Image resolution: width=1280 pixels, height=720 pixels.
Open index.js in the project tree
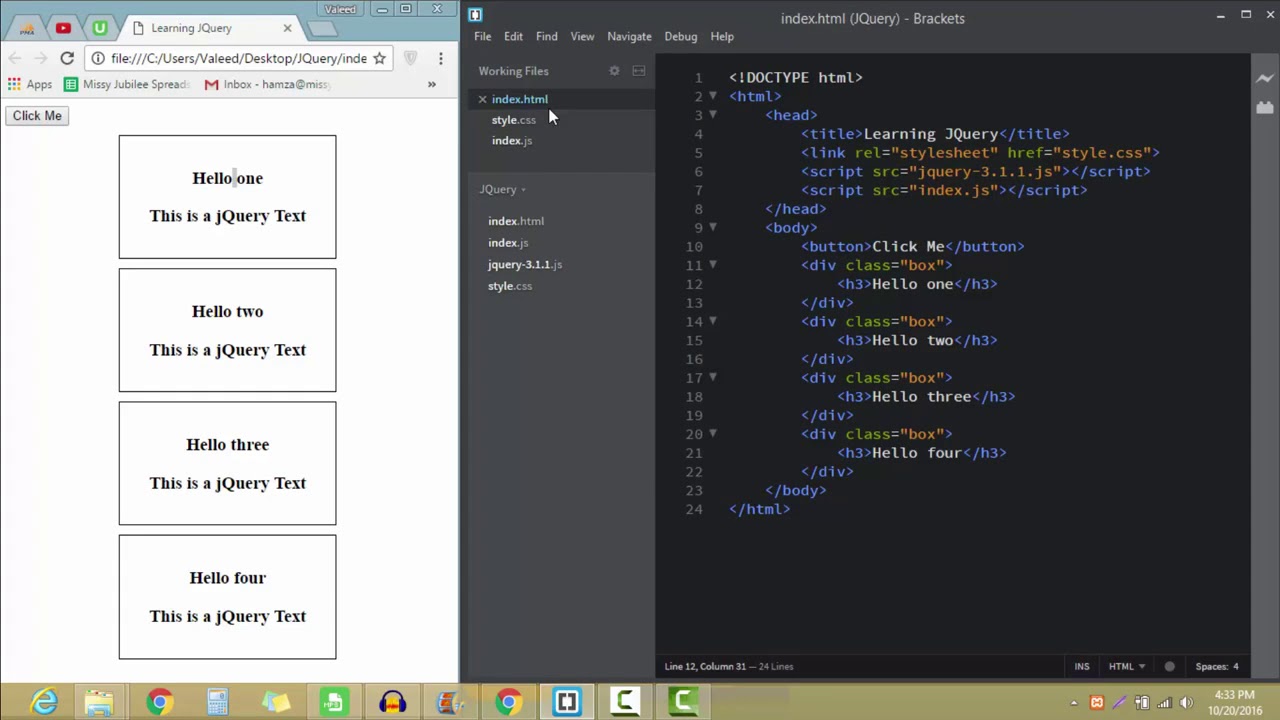point(508,243)
